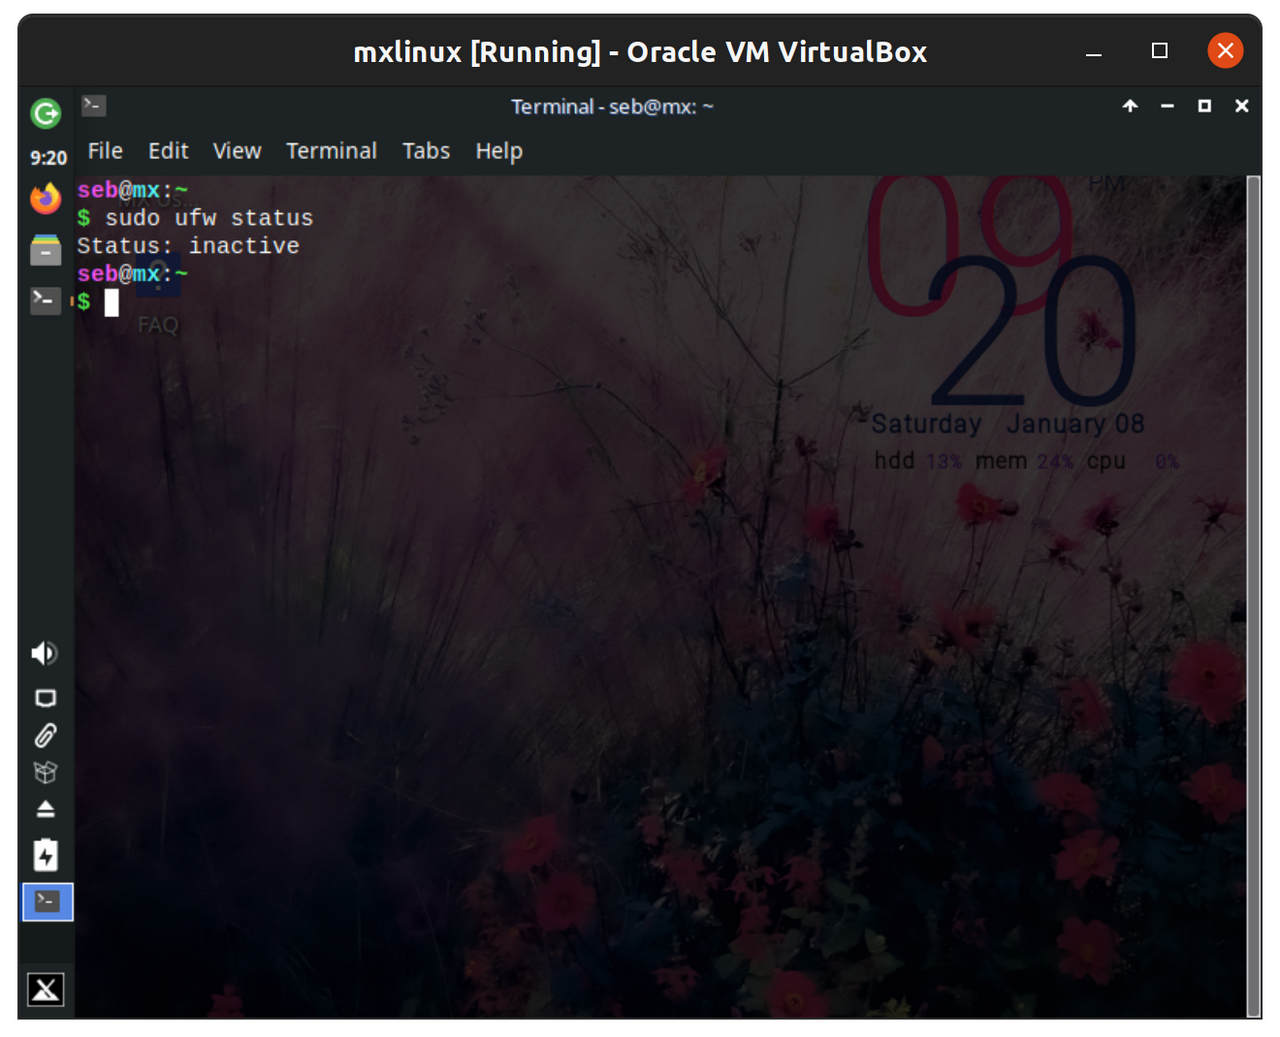
Task: Open the Terminal menu in menu bar
Action: click(331, 151)
